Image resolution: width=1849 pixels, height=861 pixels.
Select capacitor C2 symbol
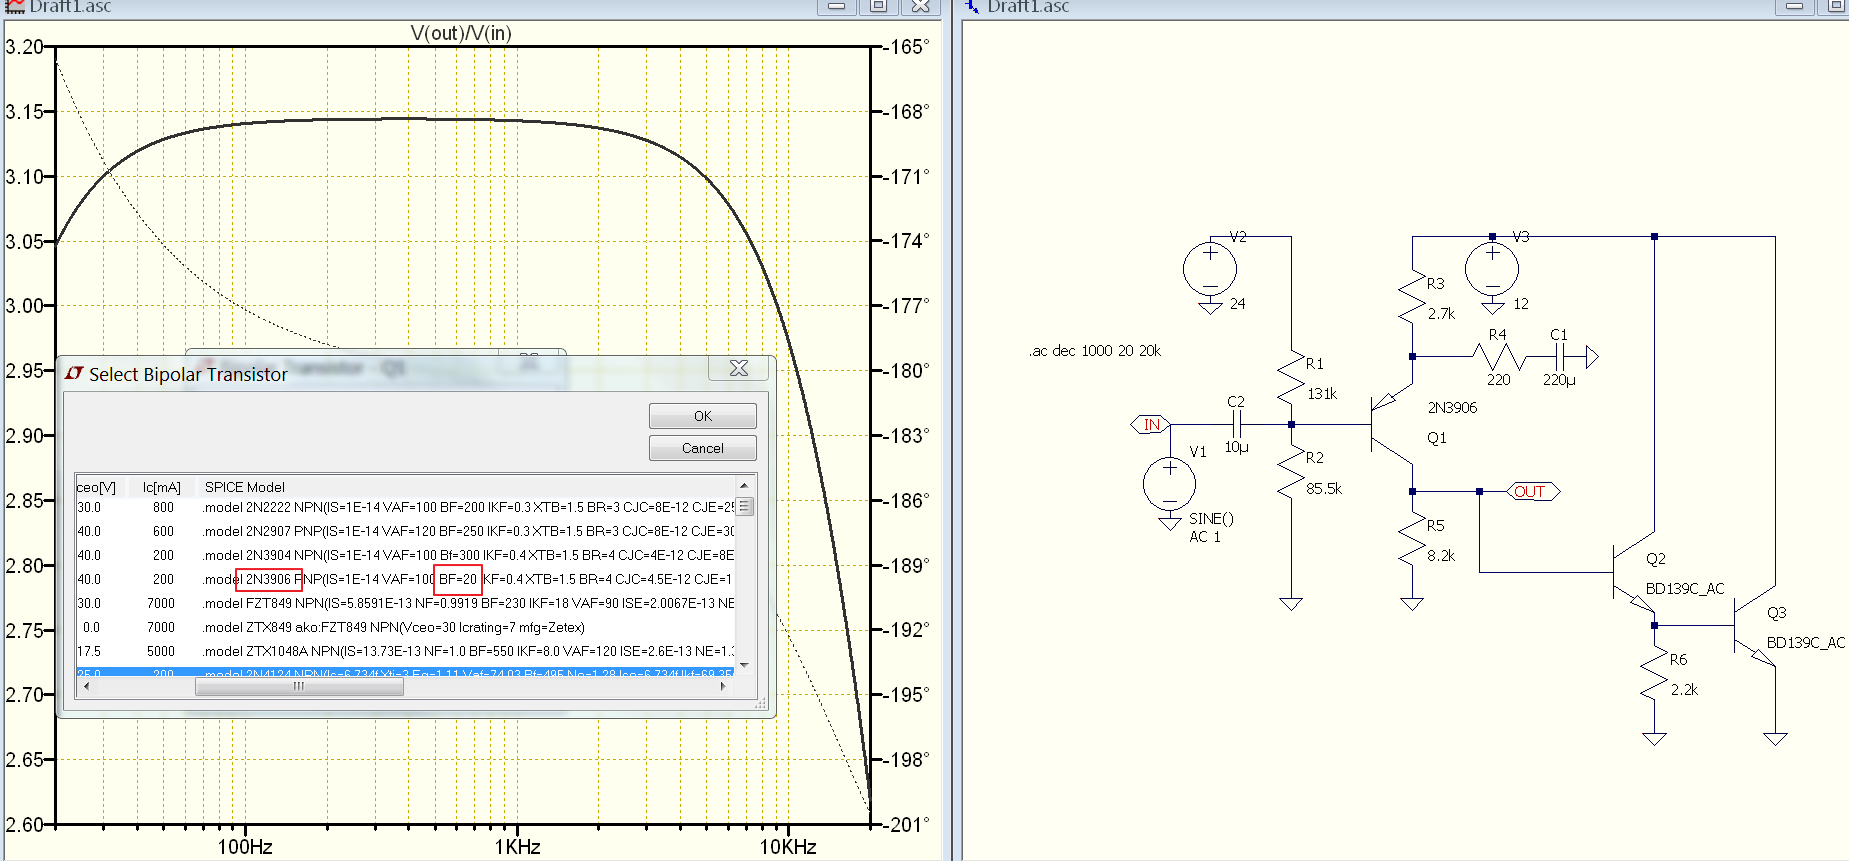(1236, 424)
